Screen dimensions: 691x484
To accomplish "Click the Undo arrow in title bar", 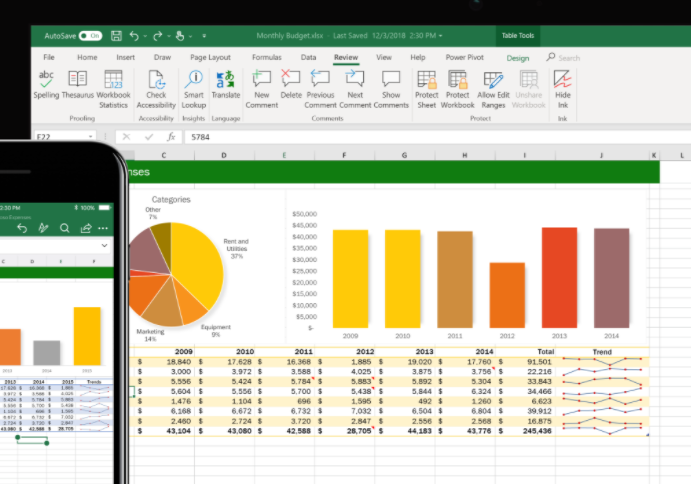I will pos(134,36).
